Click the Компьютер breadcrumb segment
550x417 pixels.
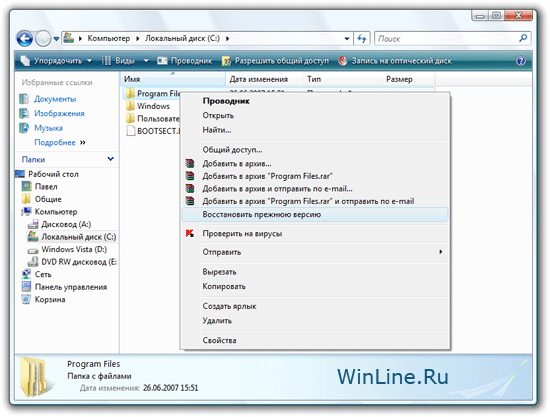(x=108, y=38)
